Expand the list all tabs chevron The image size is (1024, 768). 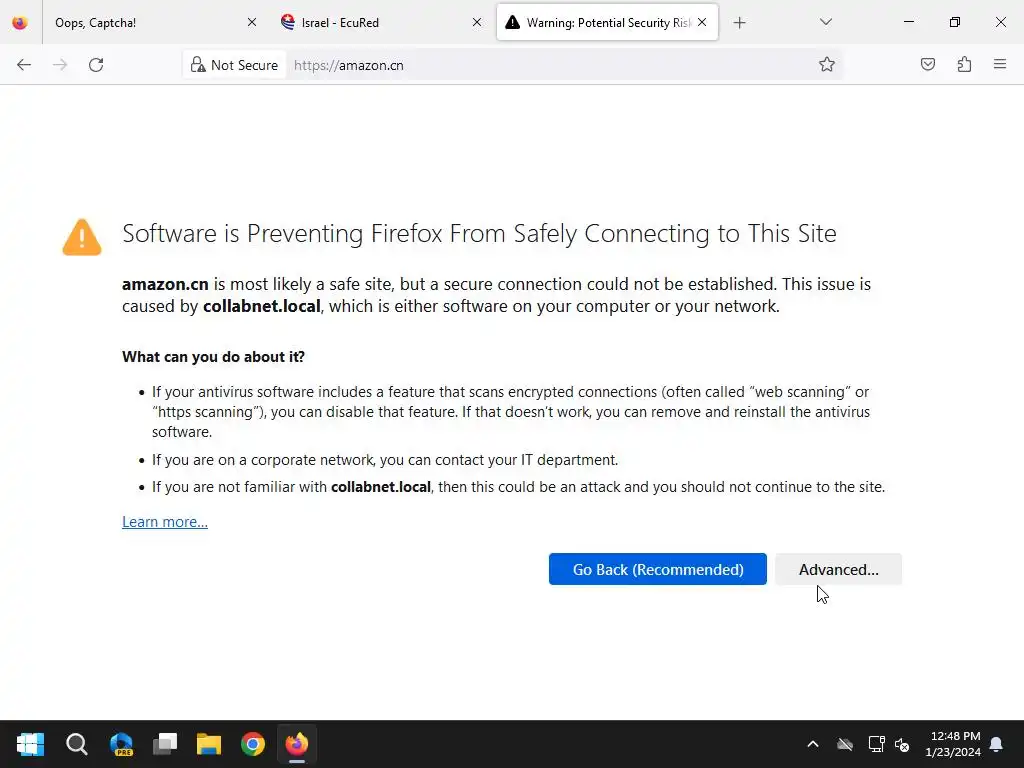(x=826, y=22)
